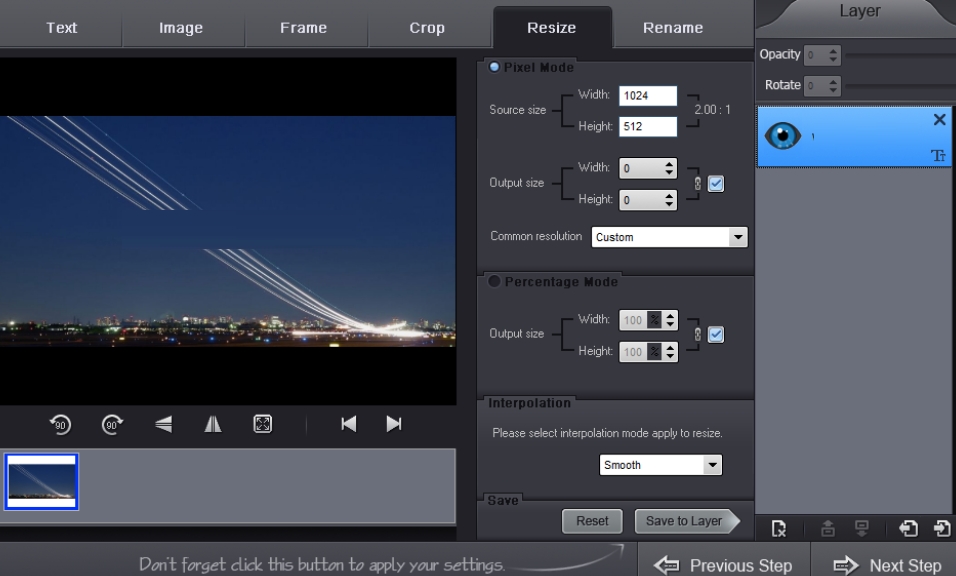The width and height of the screenshot is (956, 576).
Task: Uncheck the pixel output aspect ratio lock
Action: pyautogui.click(x=716, y=183)
